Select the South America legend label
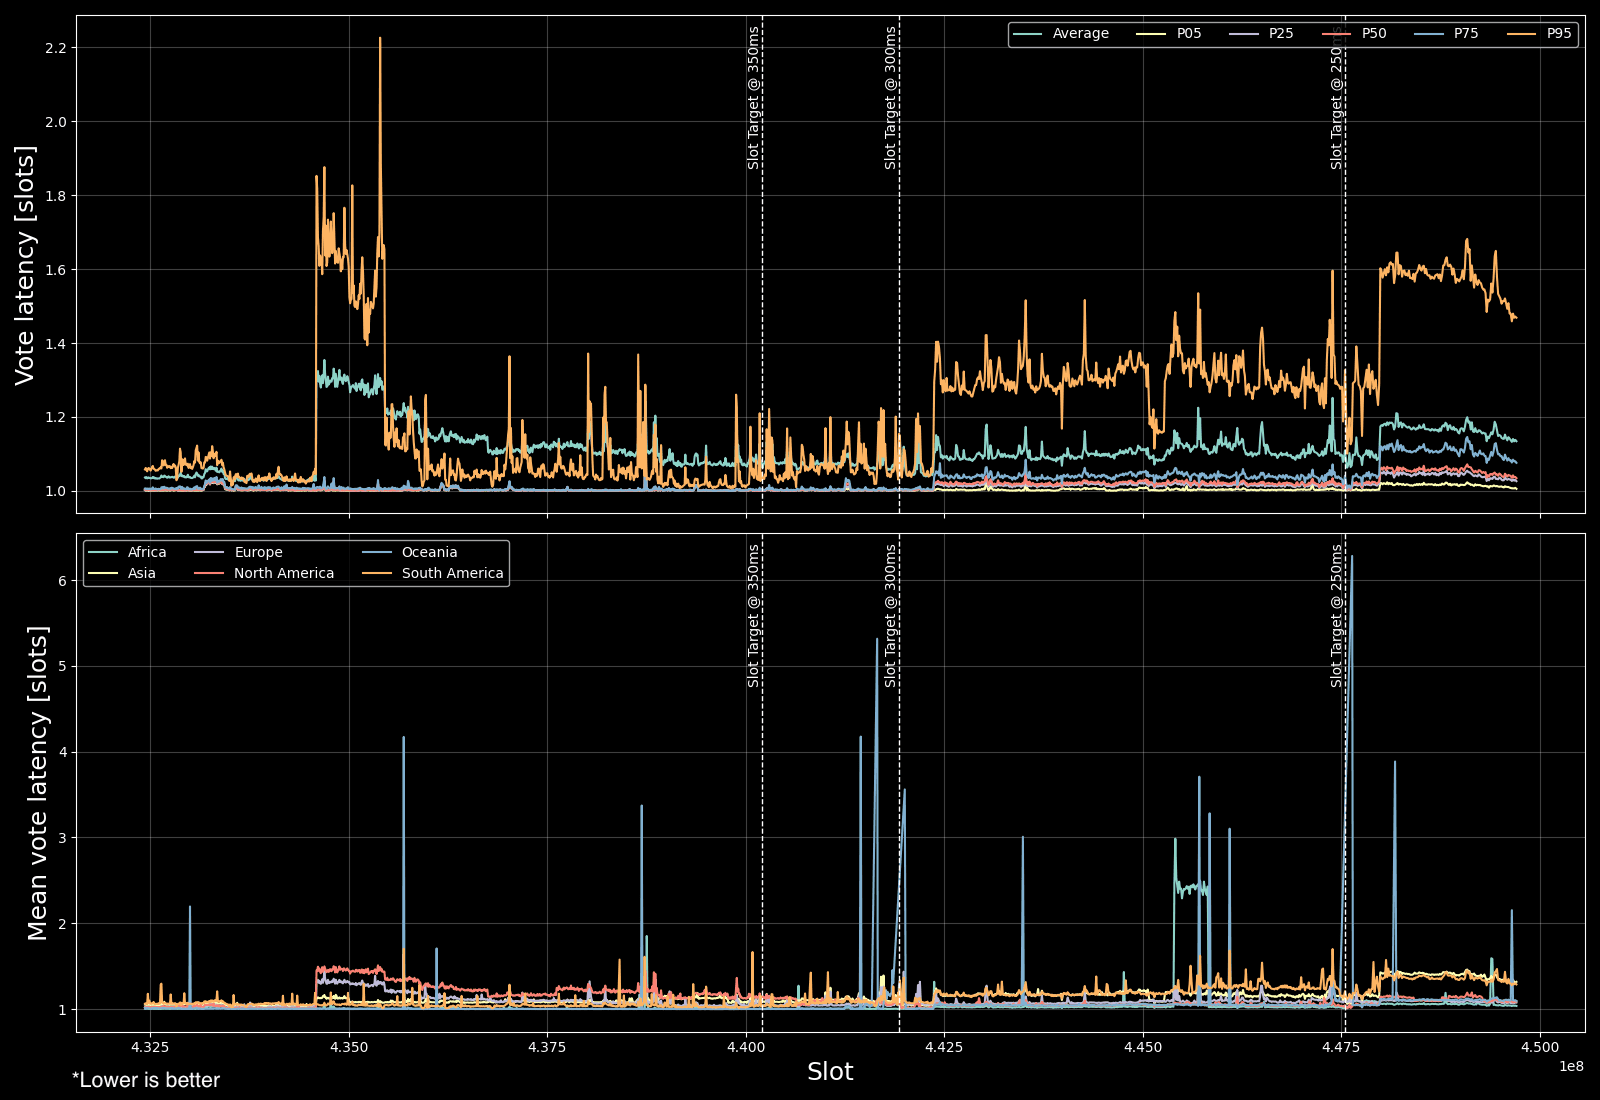This screenshot has height=1100, width=1600. click(x=452, y=574)
